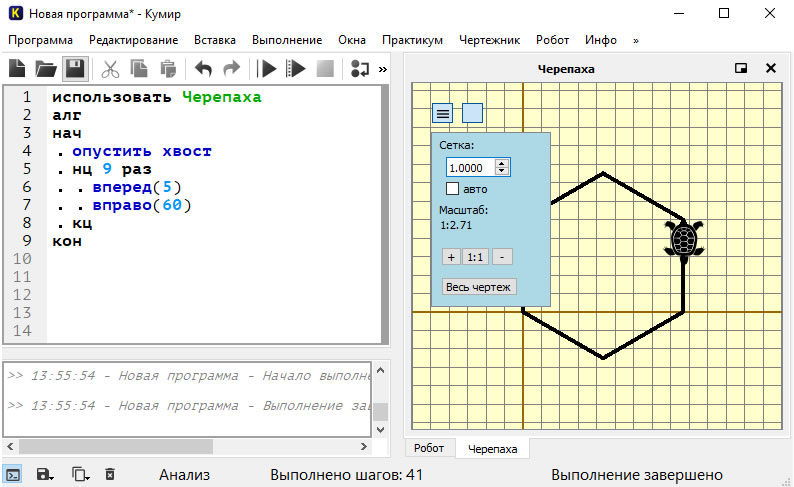Place the cursor on вправо(60) code line
The height and width of the screenshot is (487, 794).
142,205
